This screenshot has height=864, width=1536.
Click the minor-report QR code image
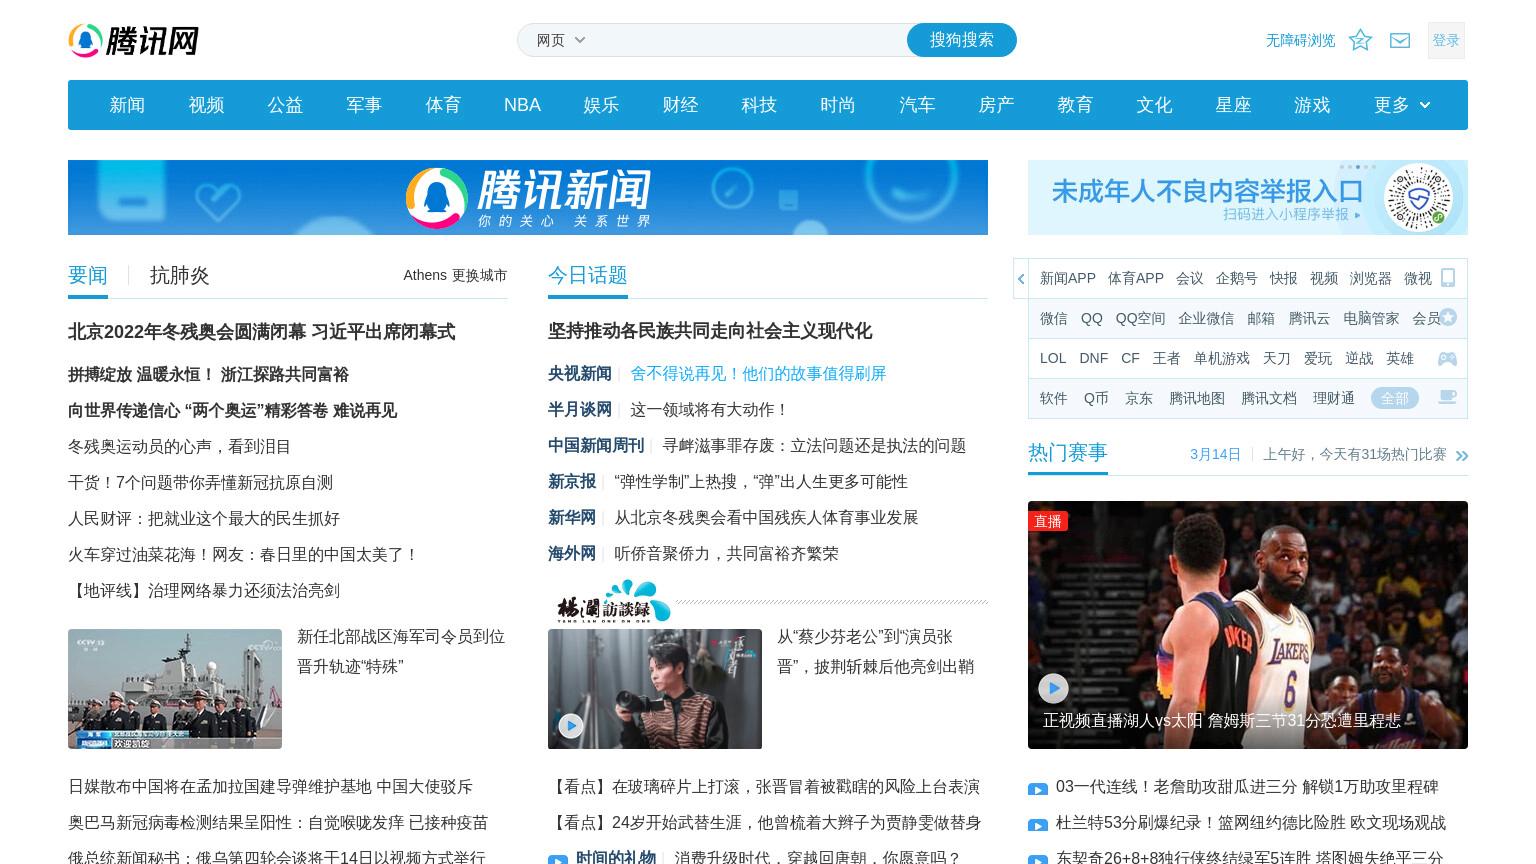[1418, 197]
